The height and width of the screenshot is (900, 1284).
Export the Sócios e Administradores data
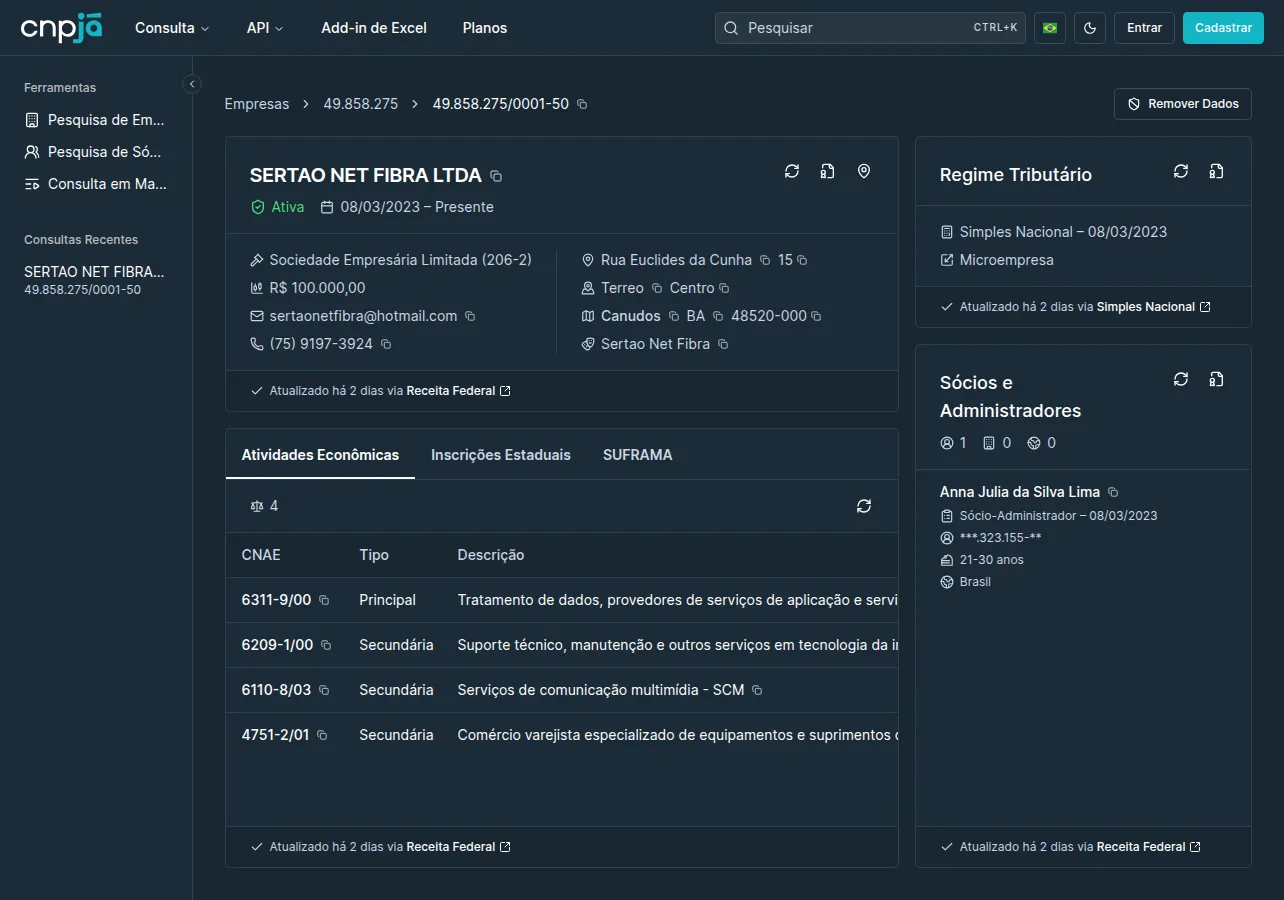(1216, 379)
